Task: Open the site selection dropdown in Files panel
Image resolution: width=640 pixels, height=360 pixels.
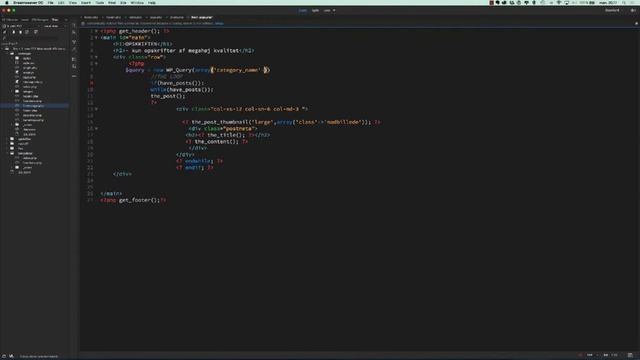Action: pyautogui.click(x=20, y=26)
